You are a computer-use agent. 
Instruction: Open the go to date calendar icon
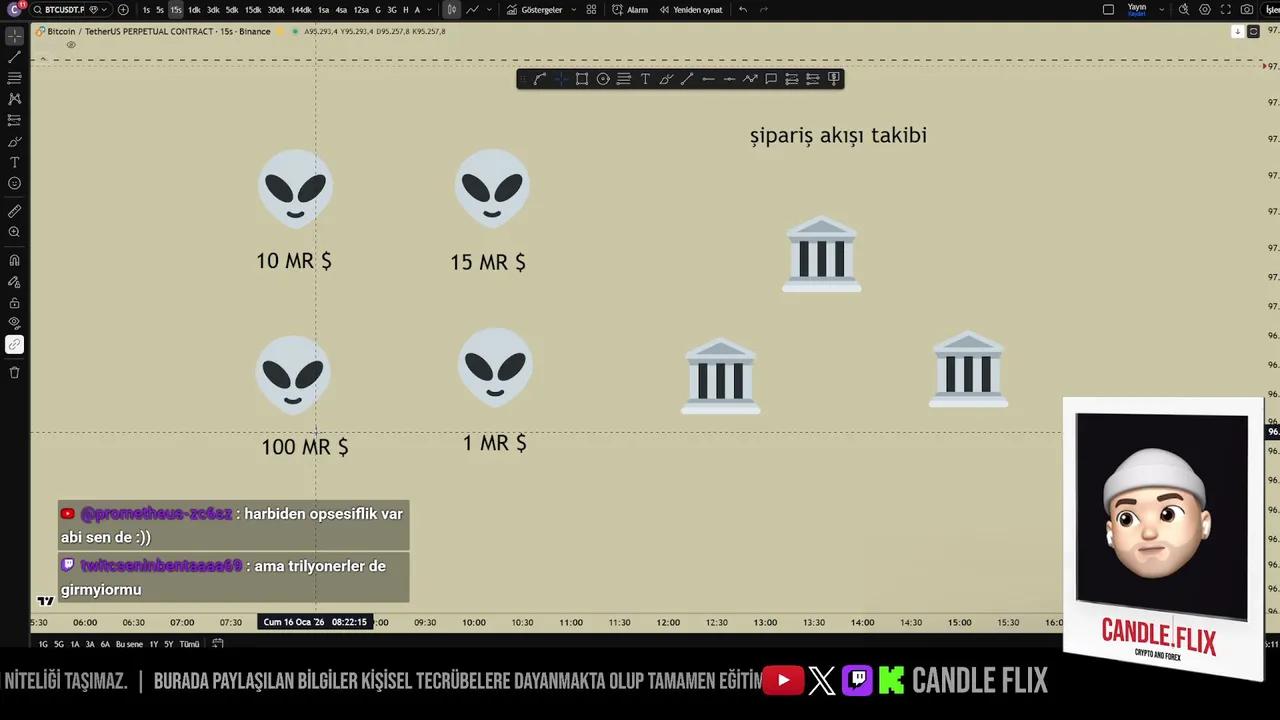coord(218,644)
